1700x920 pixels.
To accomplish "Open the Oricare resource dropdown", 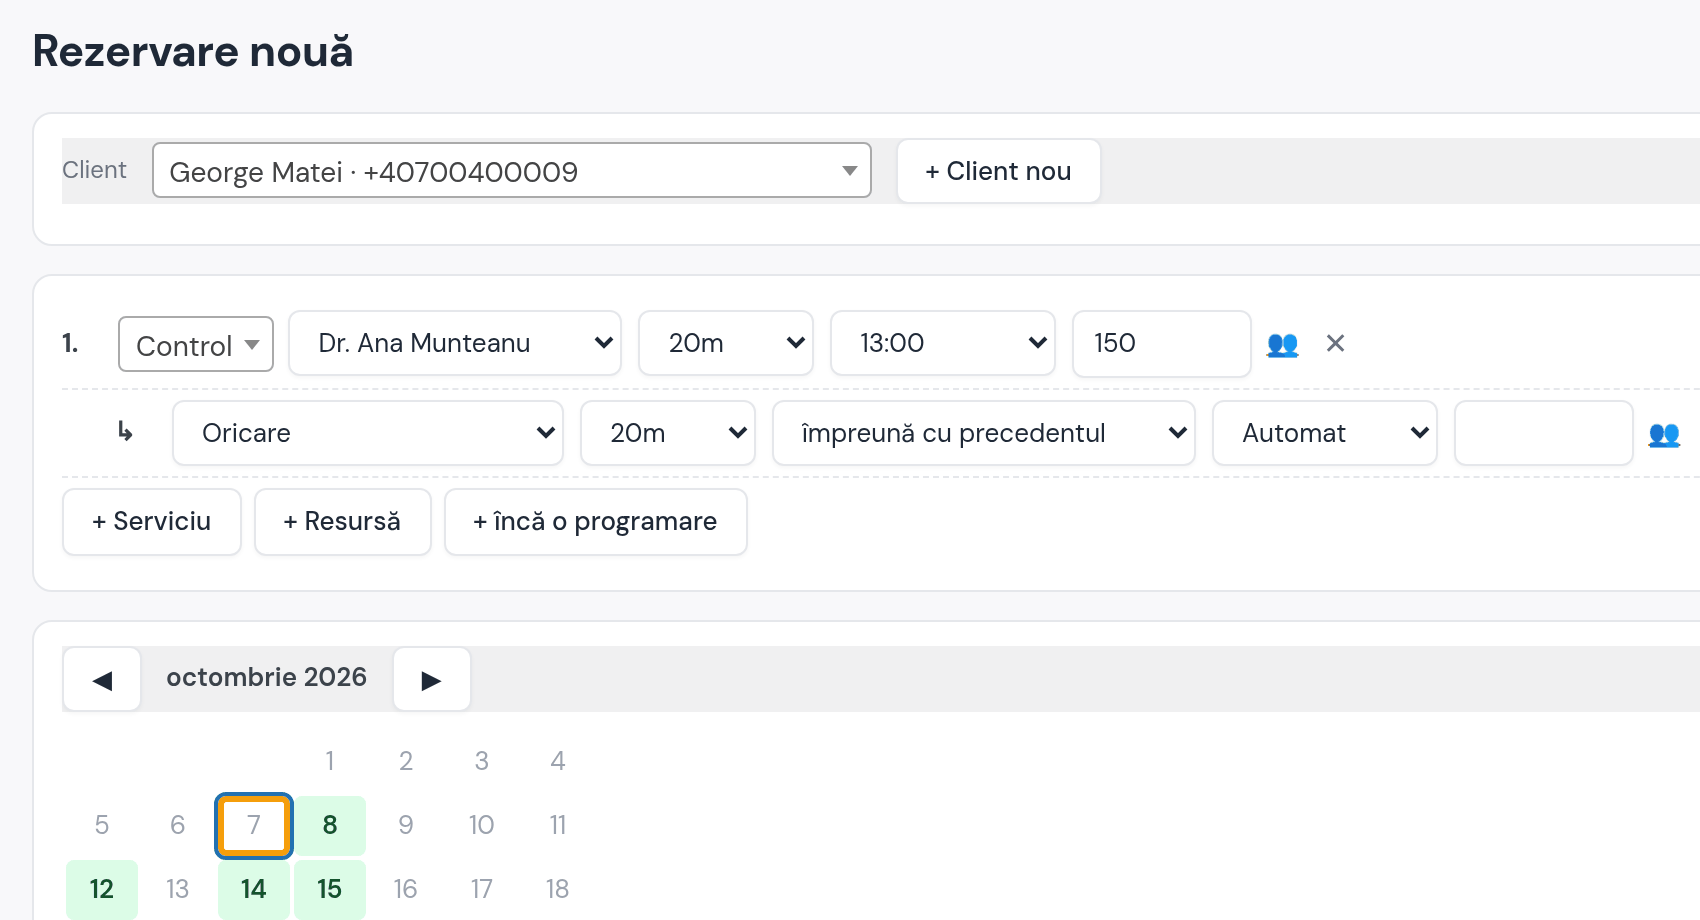I will pos(368,433).
